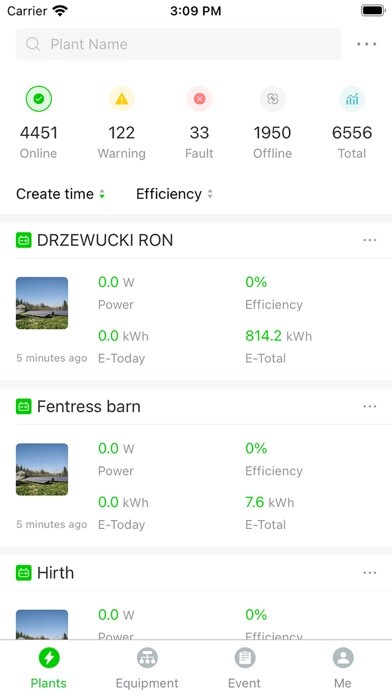Expand options menu for DRZEWUCKI RON

tap(370, 240)
